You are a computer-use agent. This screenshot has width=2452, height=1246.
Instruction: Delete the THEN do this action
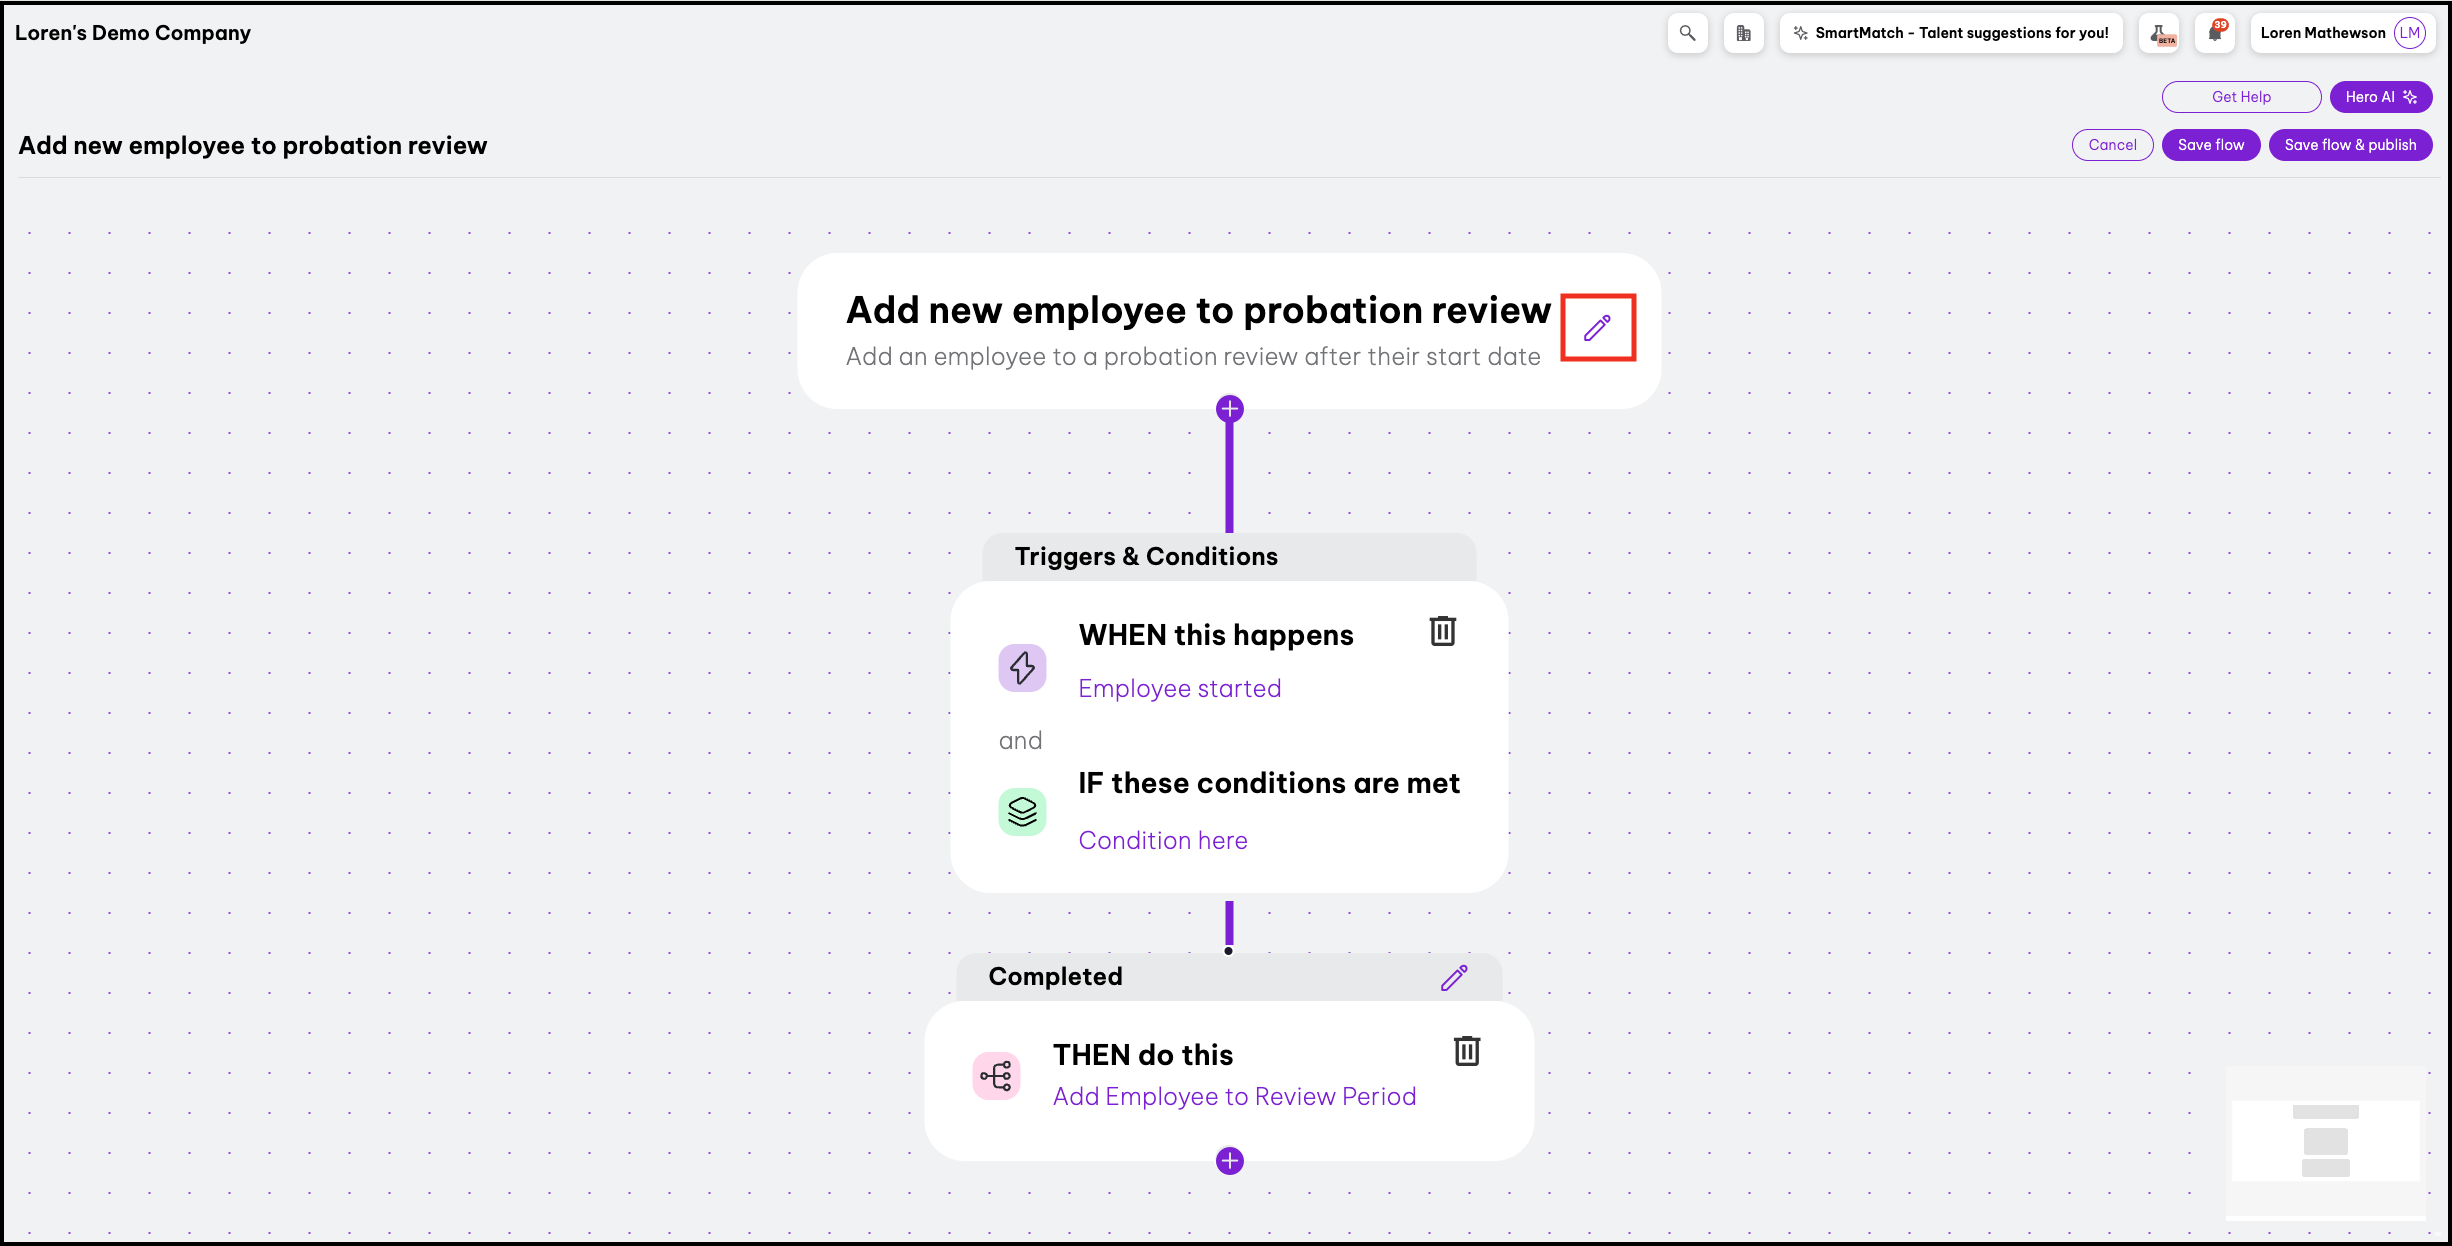(x=1466, y=1051)
